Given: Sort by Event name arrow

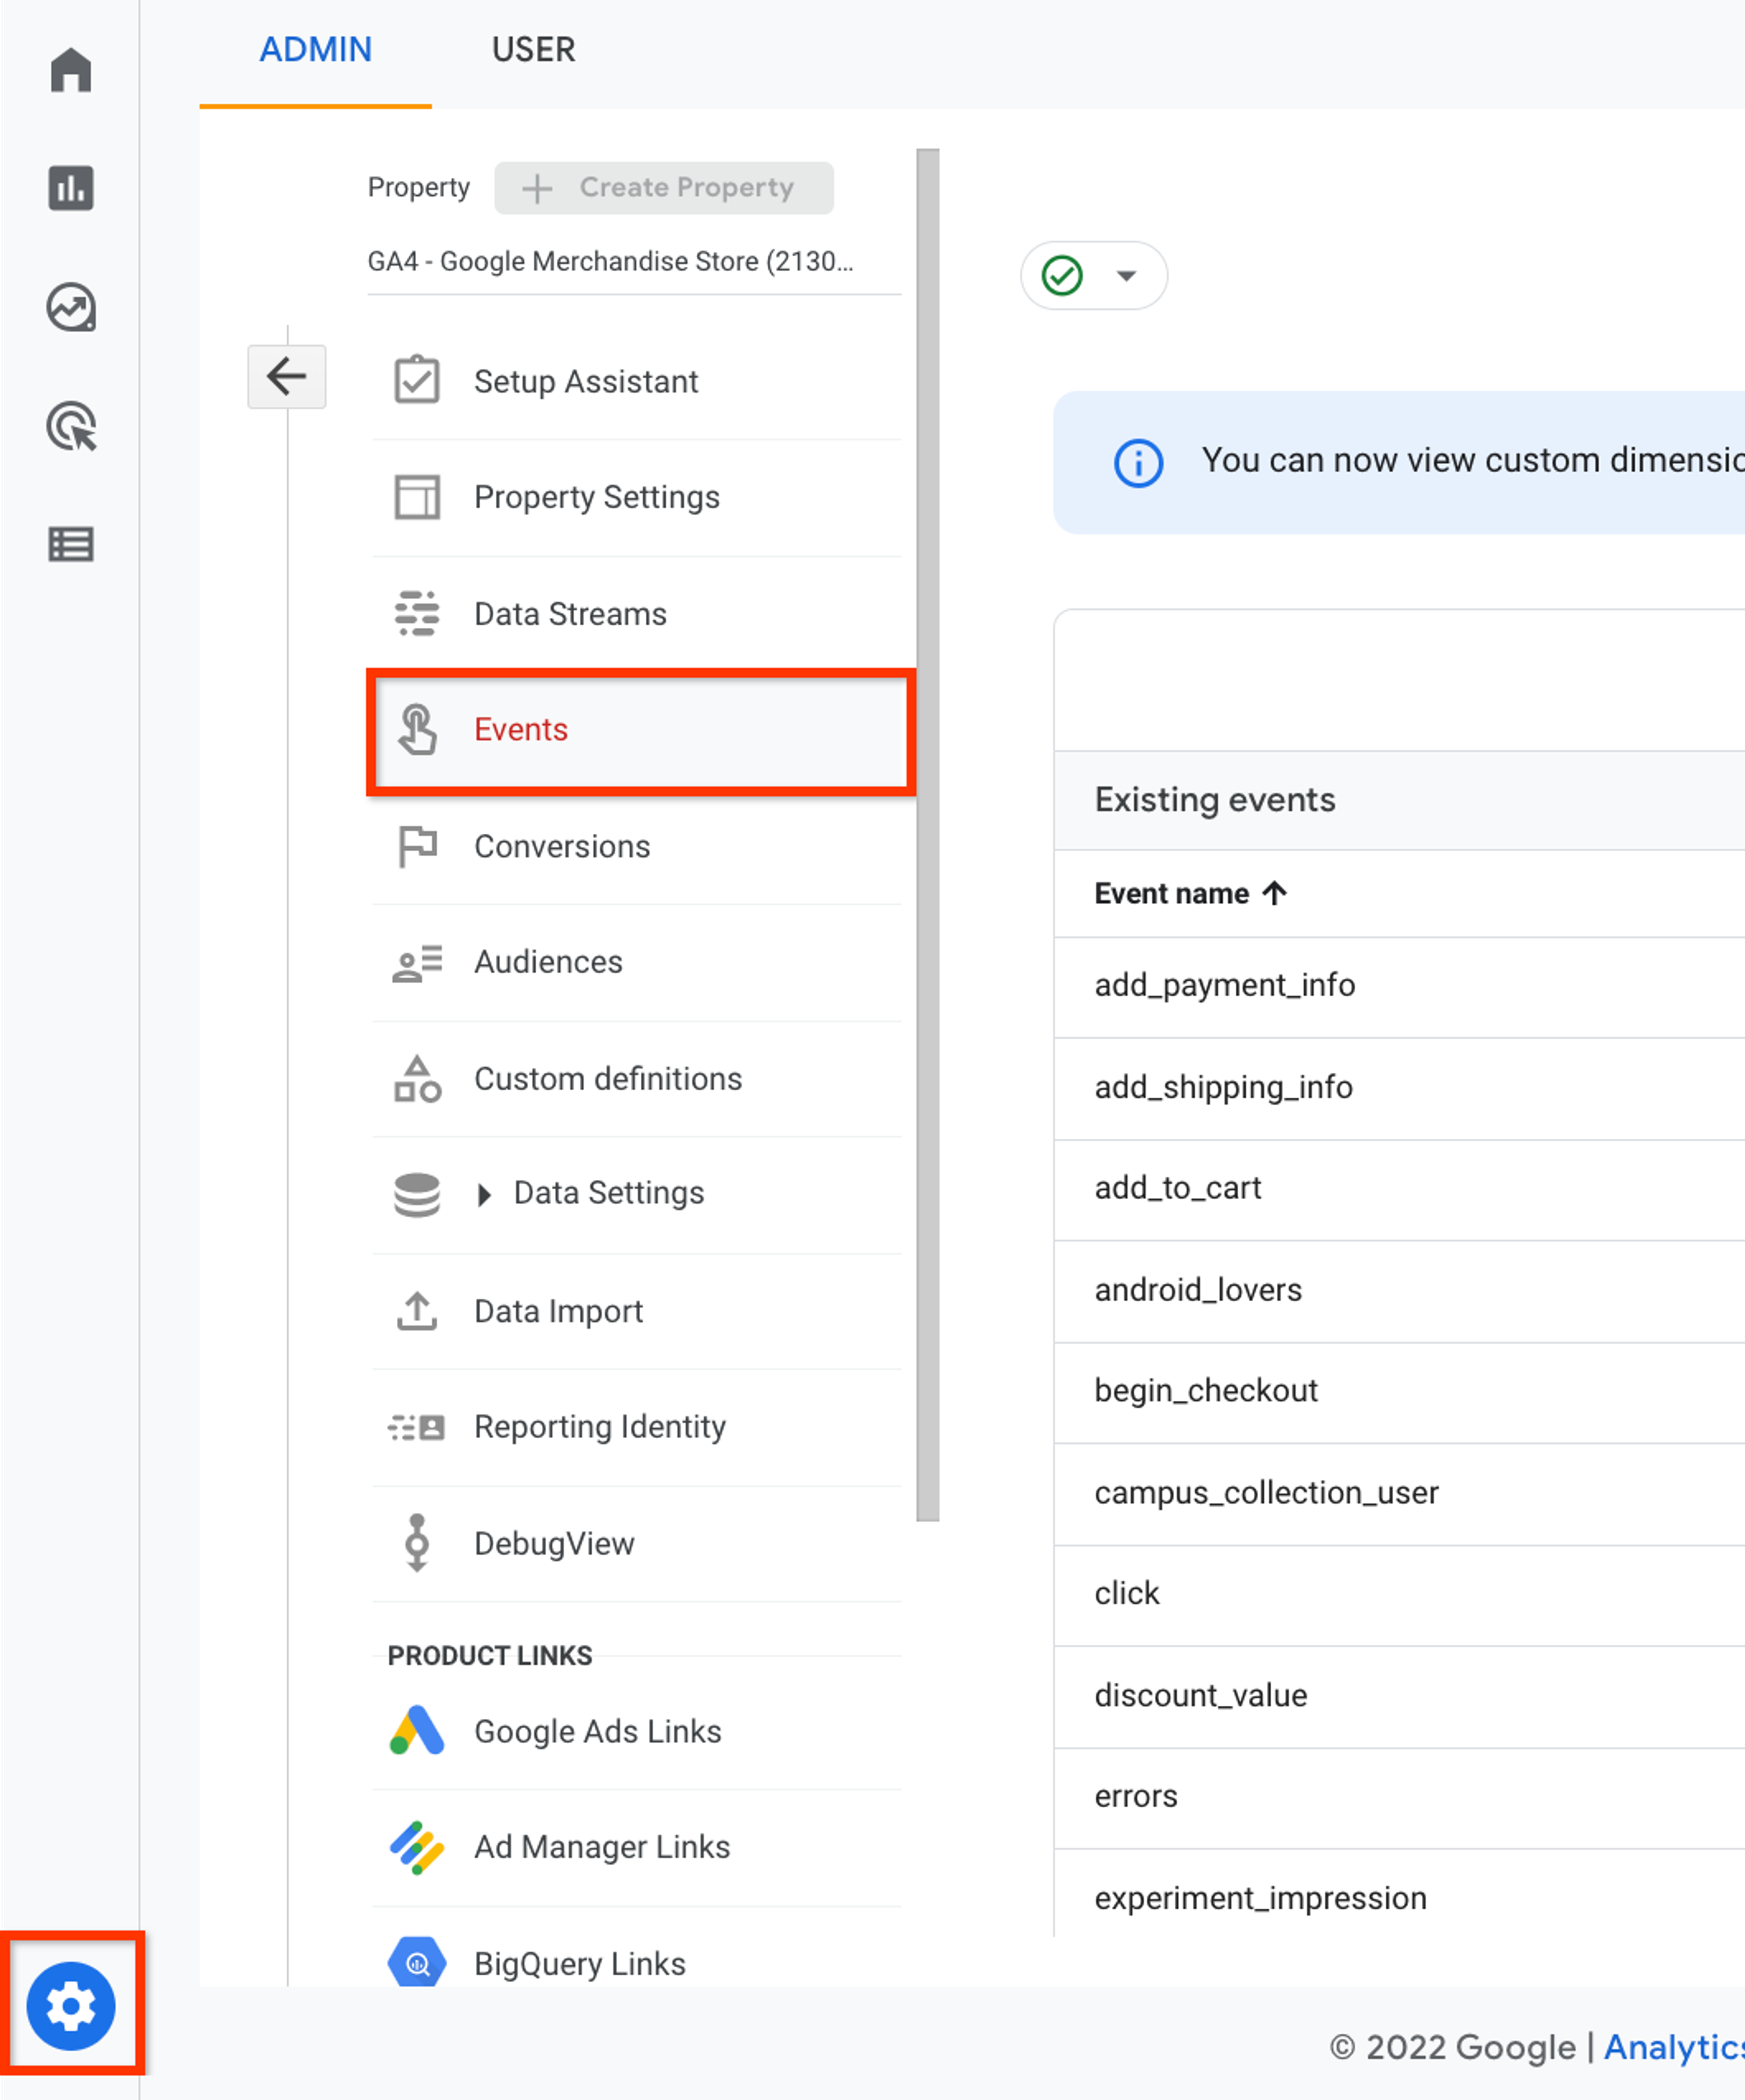Looking at the screenshot, I should pyautogui.click(x=1274, y=893).
